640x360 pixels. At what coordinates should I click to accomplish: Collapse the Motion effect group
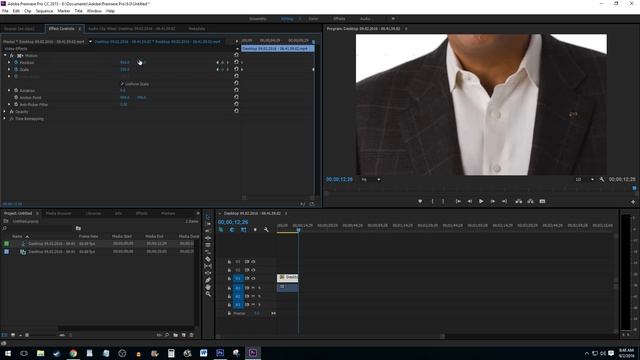coord(5,55)
